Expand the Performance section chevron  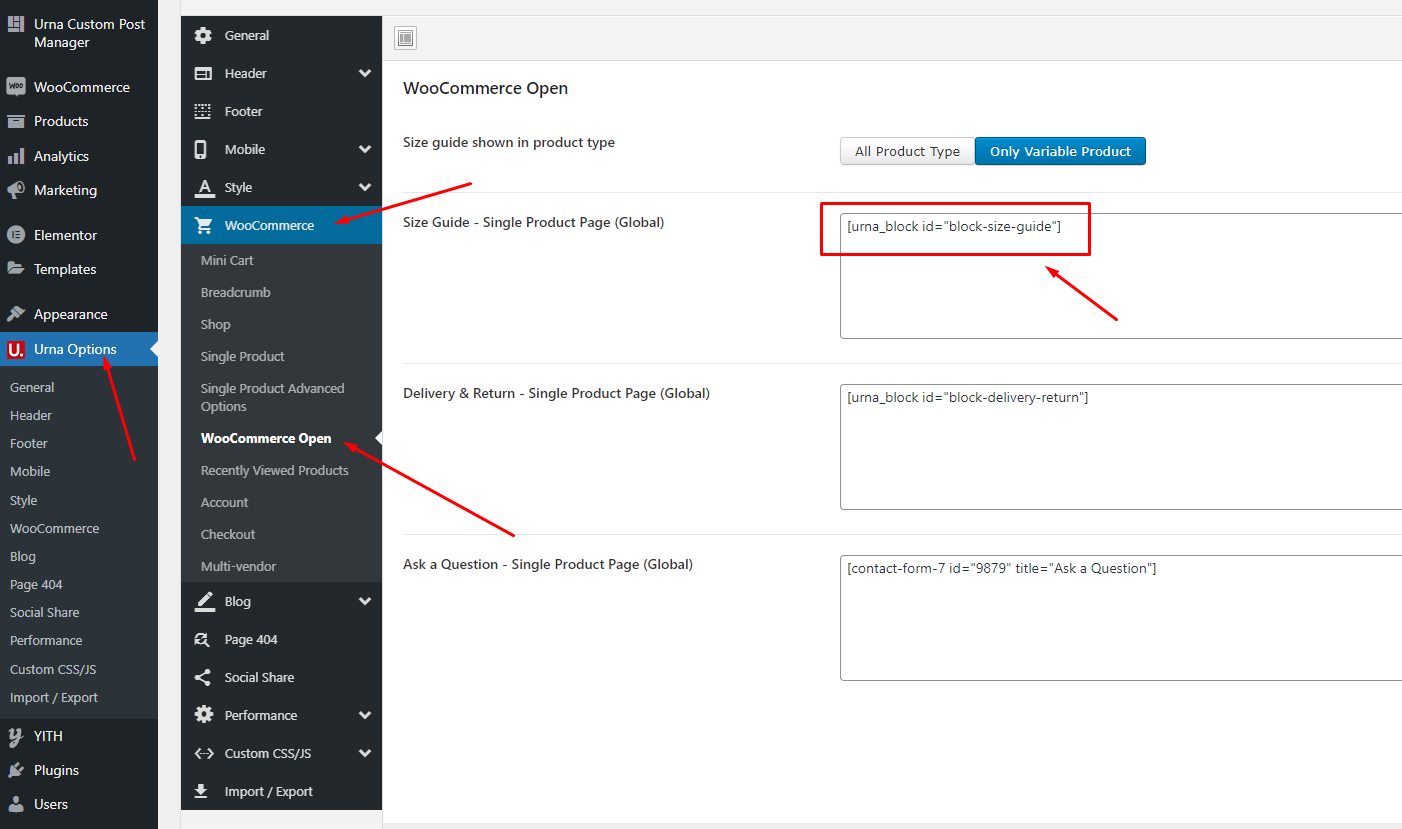pyautogui.click(x=365, y=715)
